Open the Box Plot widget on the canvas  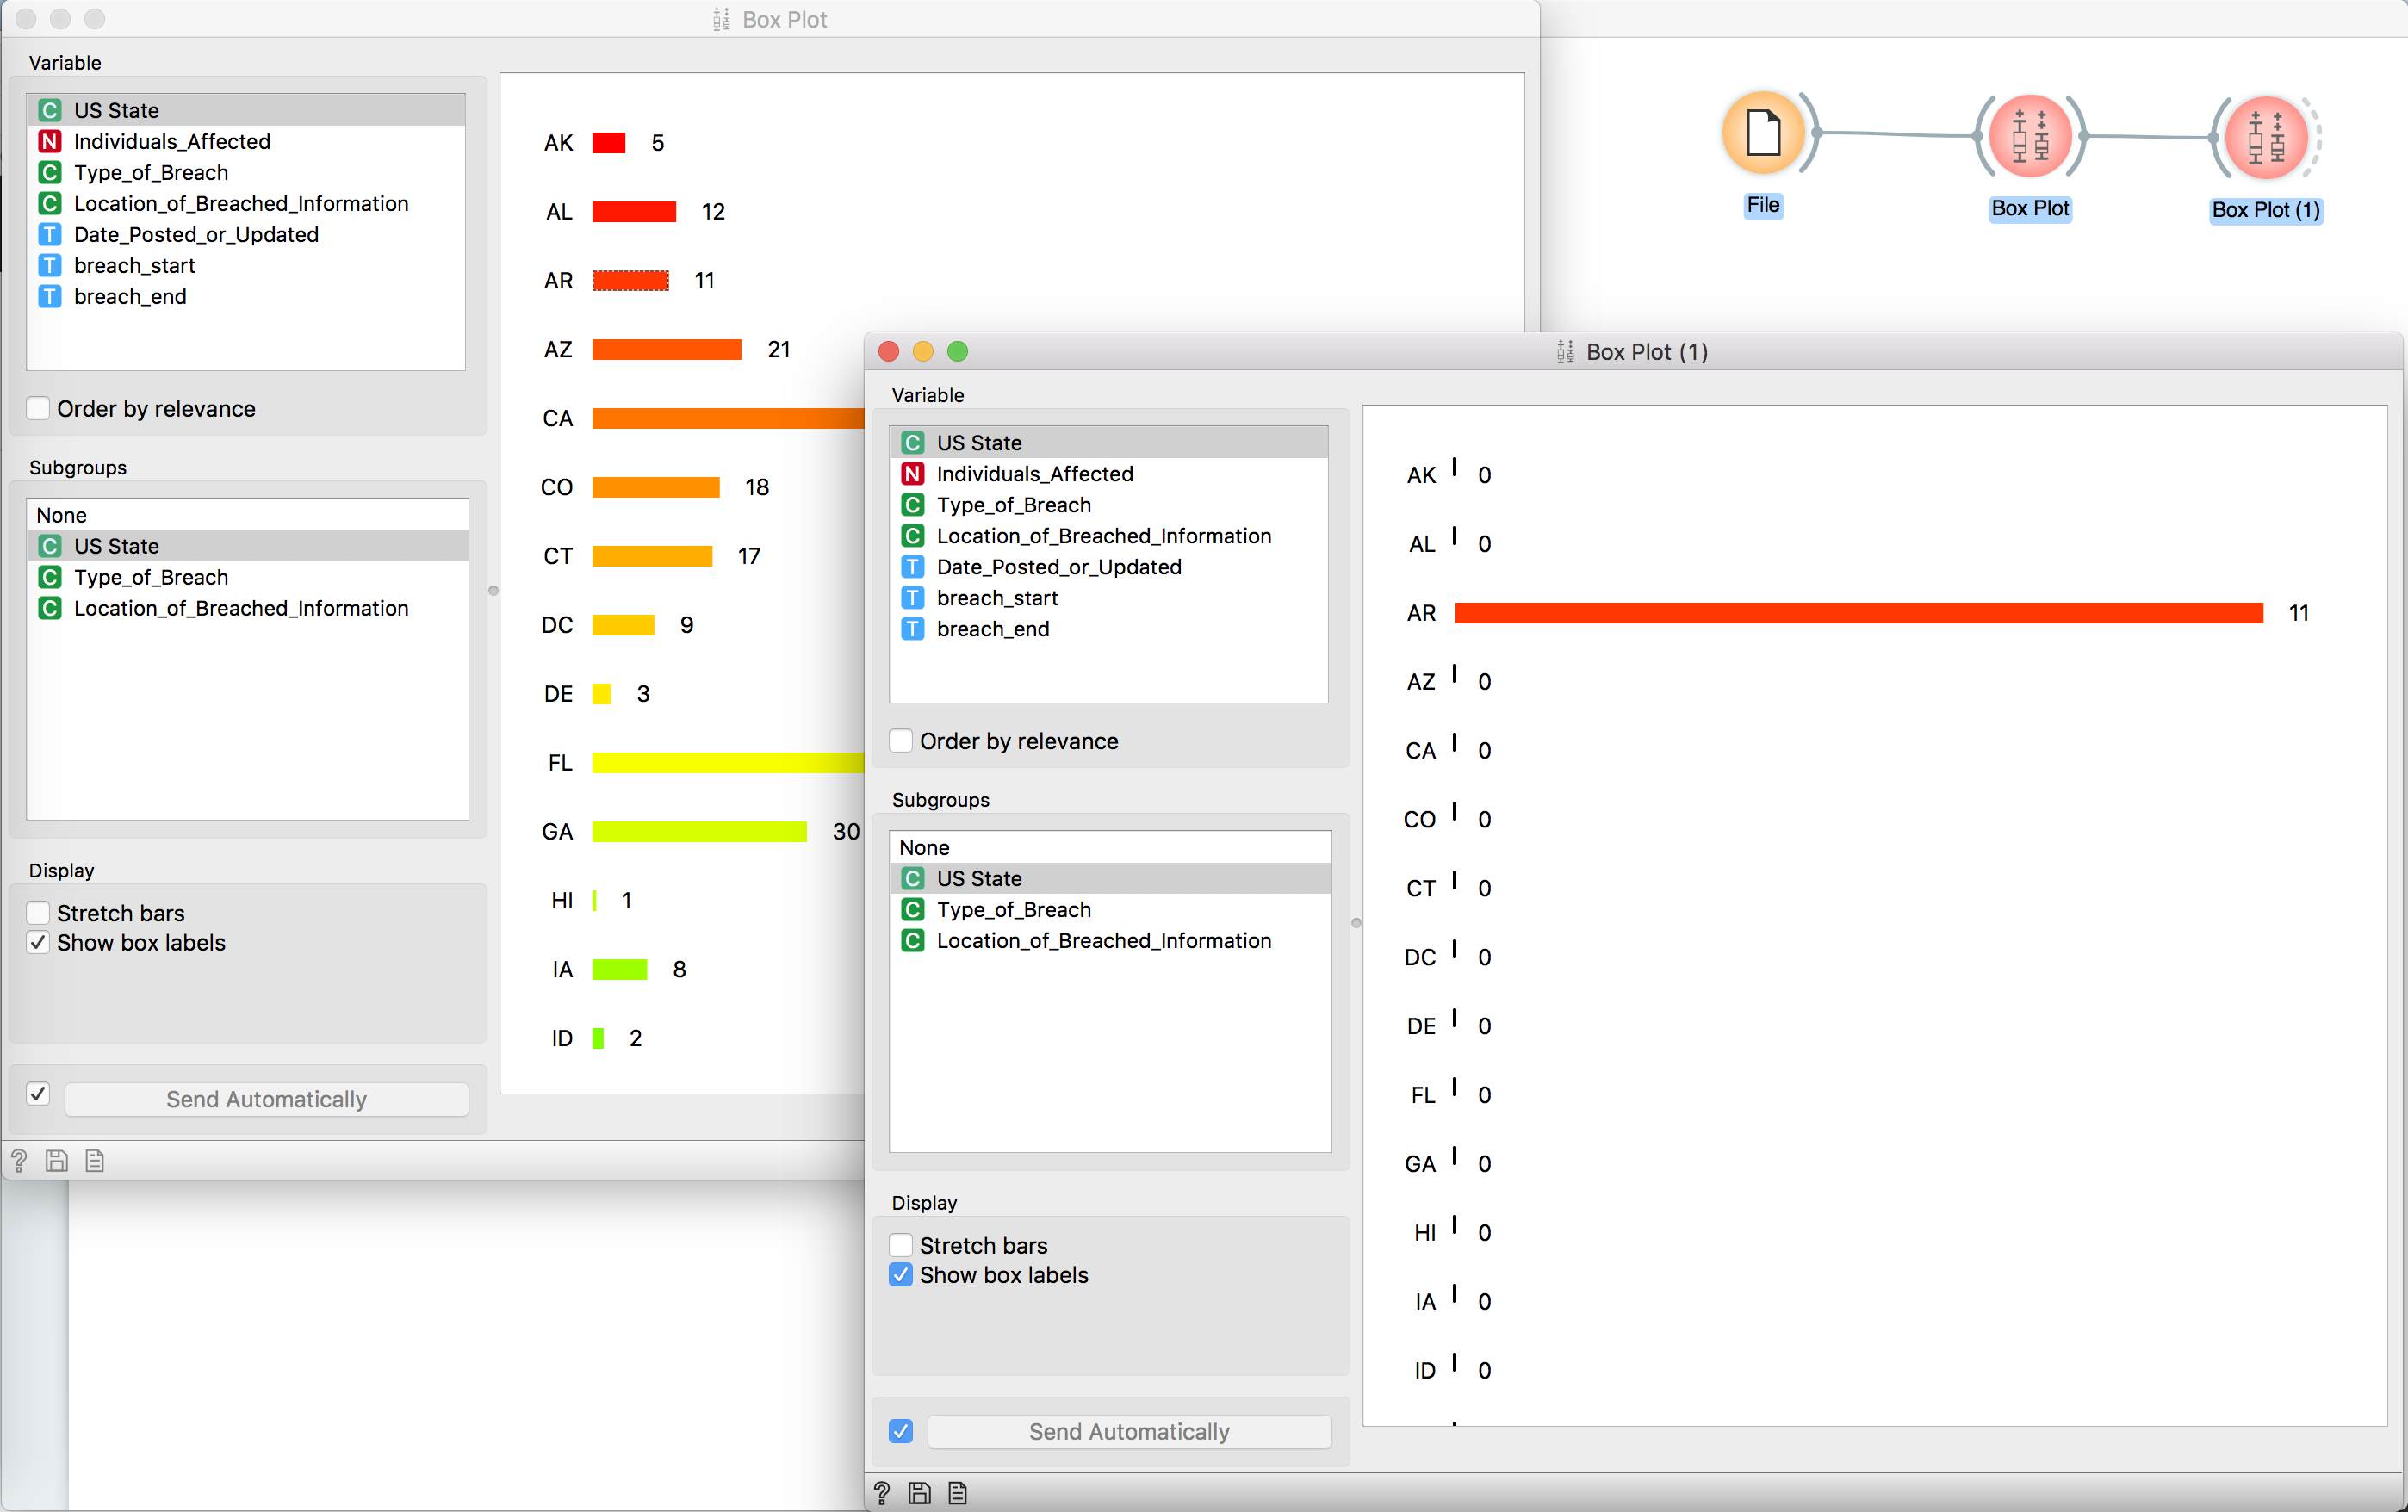coord(2029,136)
